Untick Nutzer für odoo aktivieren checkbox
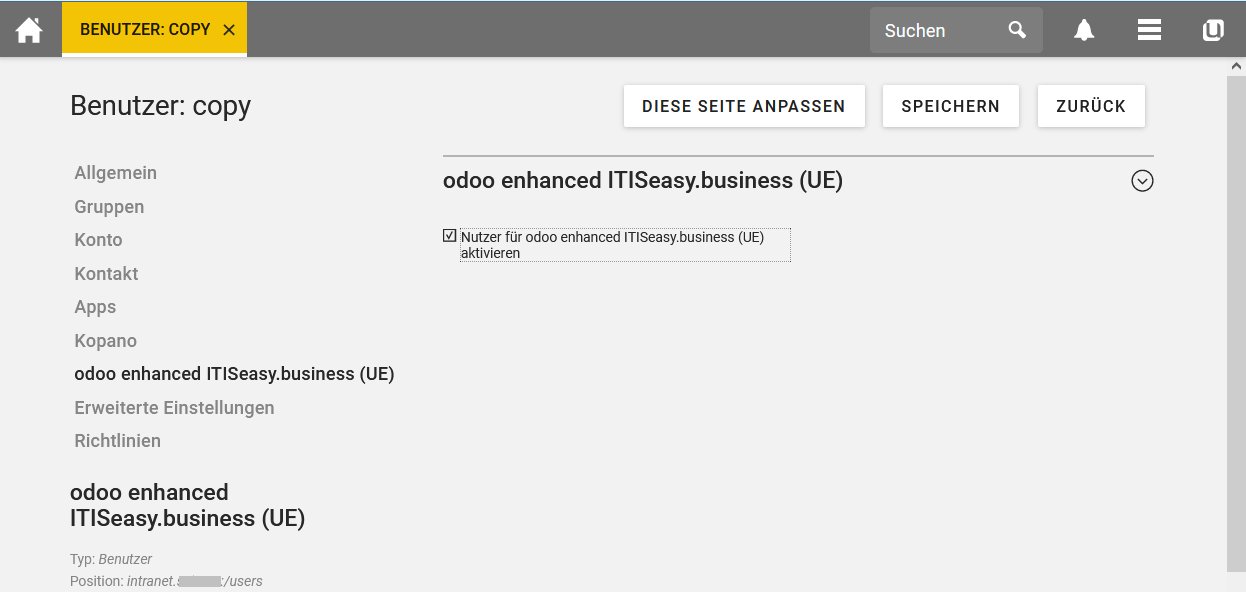This screenshot has width=1246, height=592. coord(450,236)
